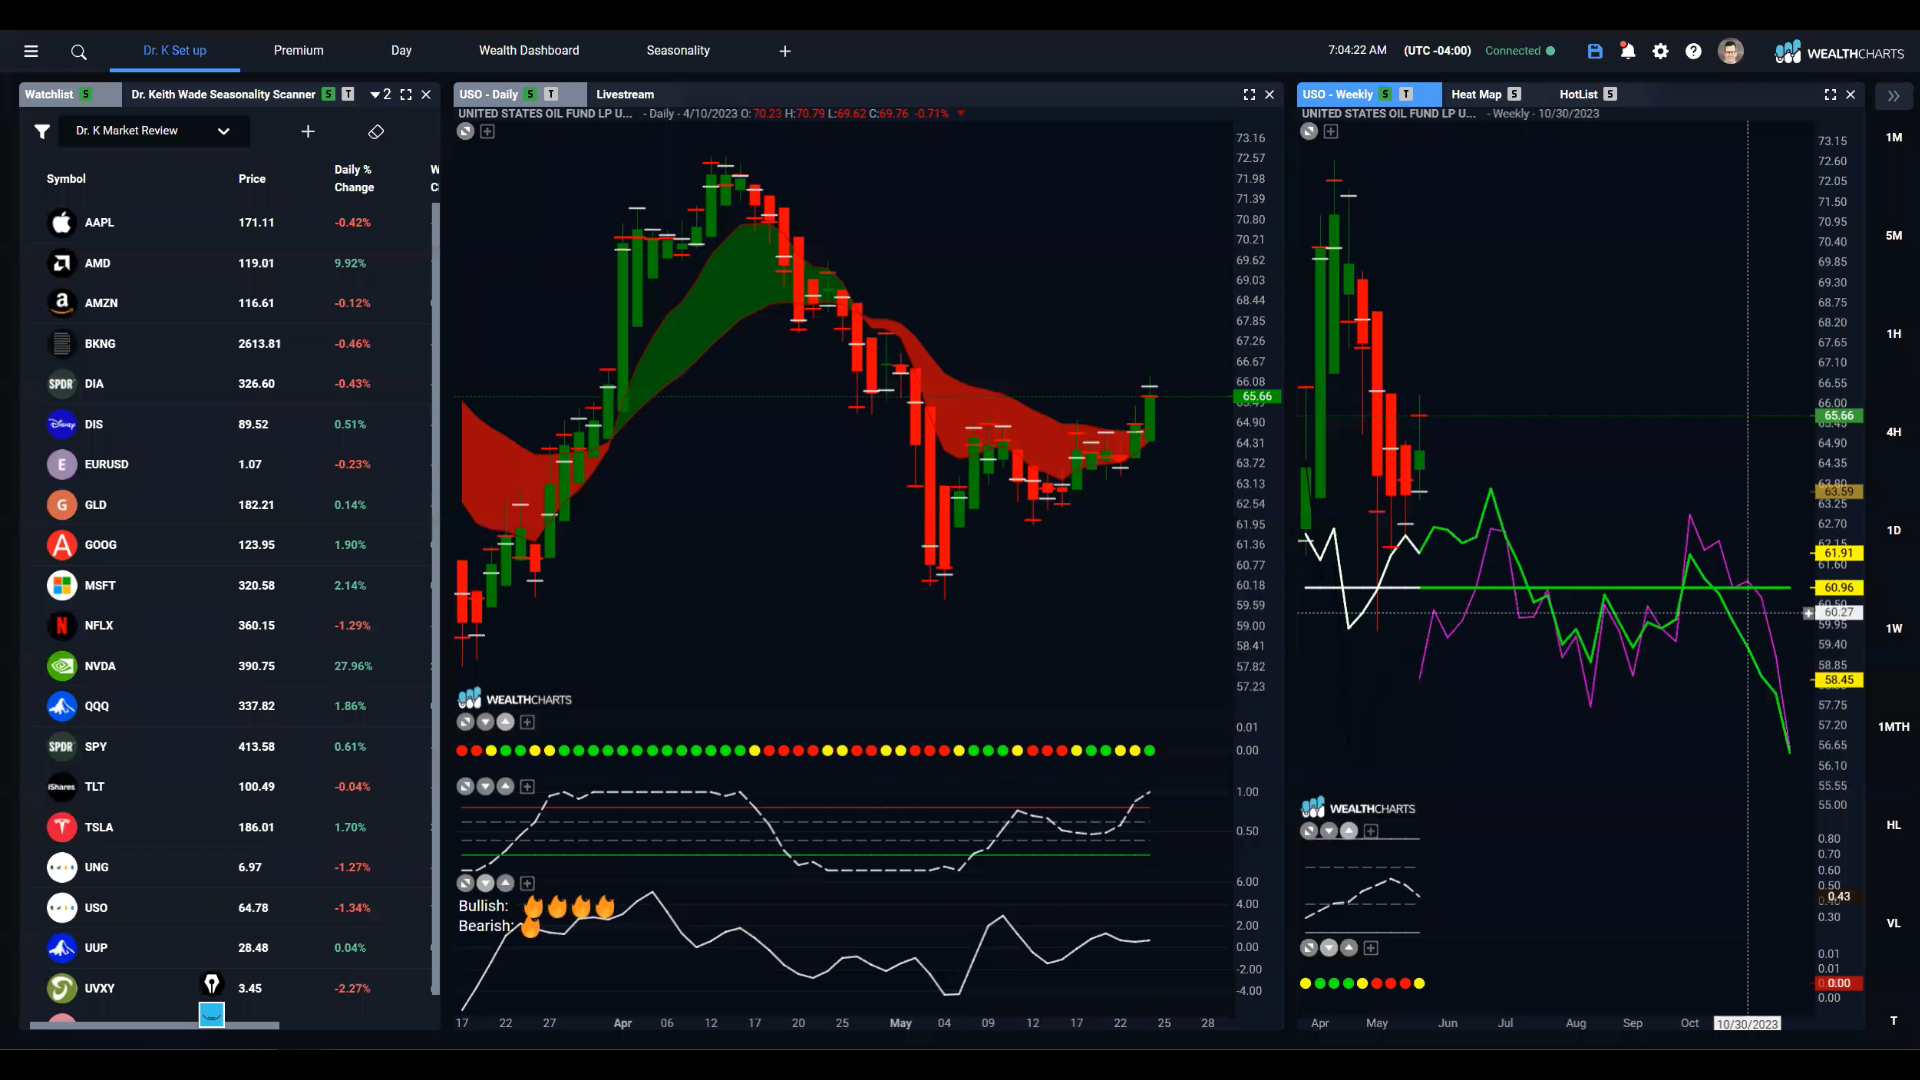Click the T badge on USO - Weekly tab
Viewport: 1920px width, 1080px height.
[1406, 94]
